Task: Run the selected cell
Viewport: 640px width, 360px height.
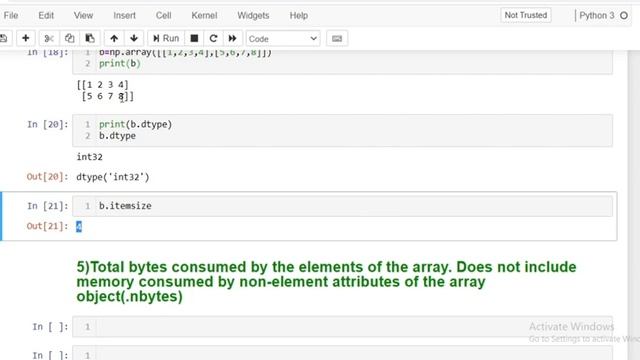Action: click(166, 38)
